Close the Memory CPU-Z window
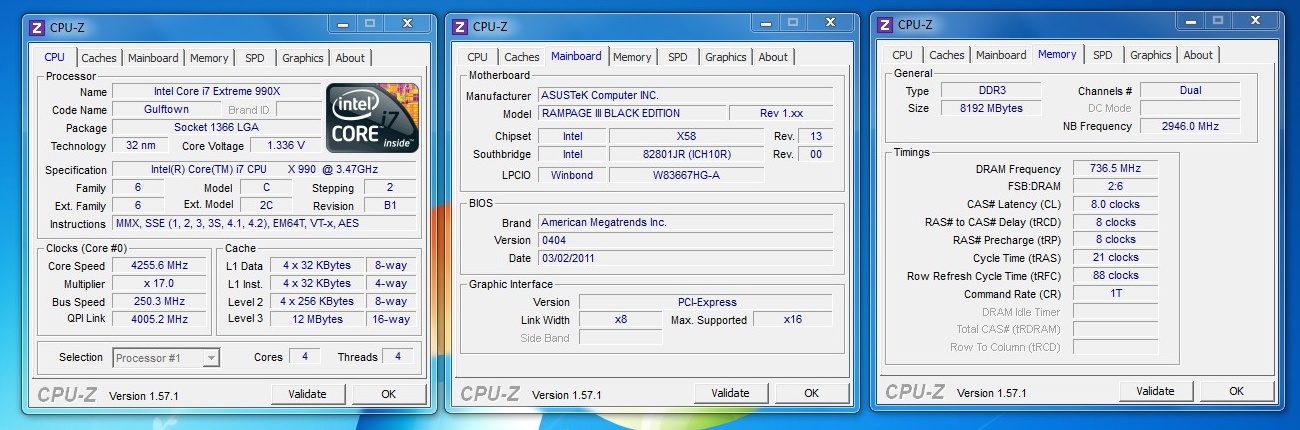Viewport: 1300px width, 430px height. pyautogui.click(x=1256, y=21)
